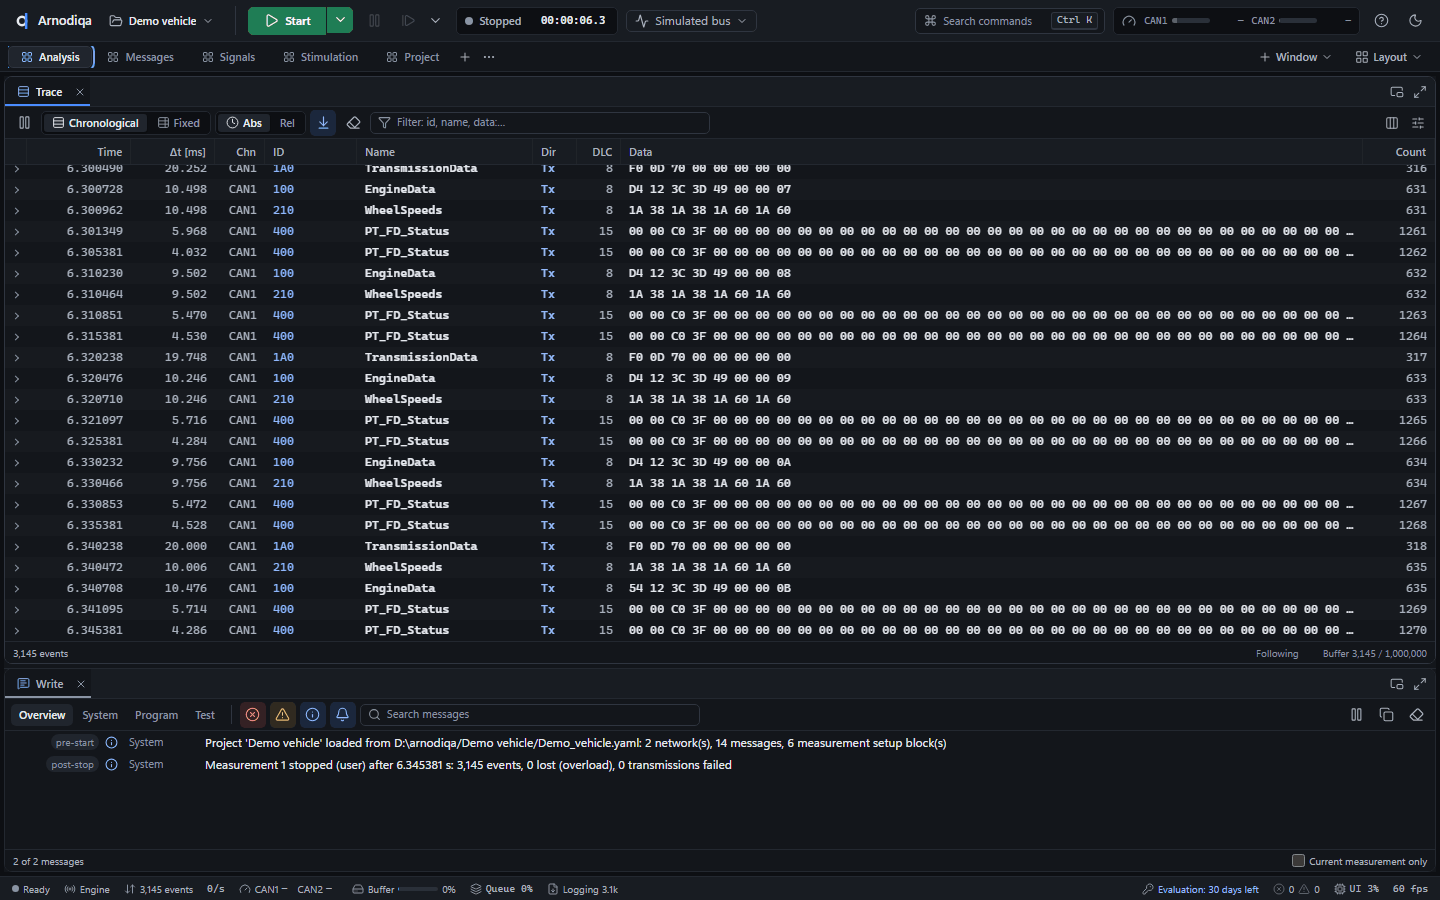Open the Stimulation tab
The width and height of the screenshot is (1440, 900).
tap(321, 57)
